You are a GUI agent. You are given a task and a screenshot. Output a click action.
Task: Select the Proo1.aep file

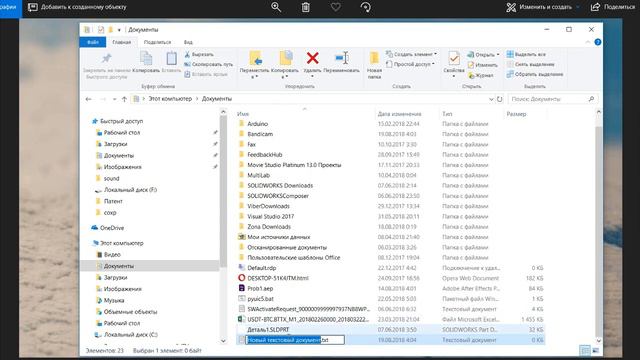260,288
